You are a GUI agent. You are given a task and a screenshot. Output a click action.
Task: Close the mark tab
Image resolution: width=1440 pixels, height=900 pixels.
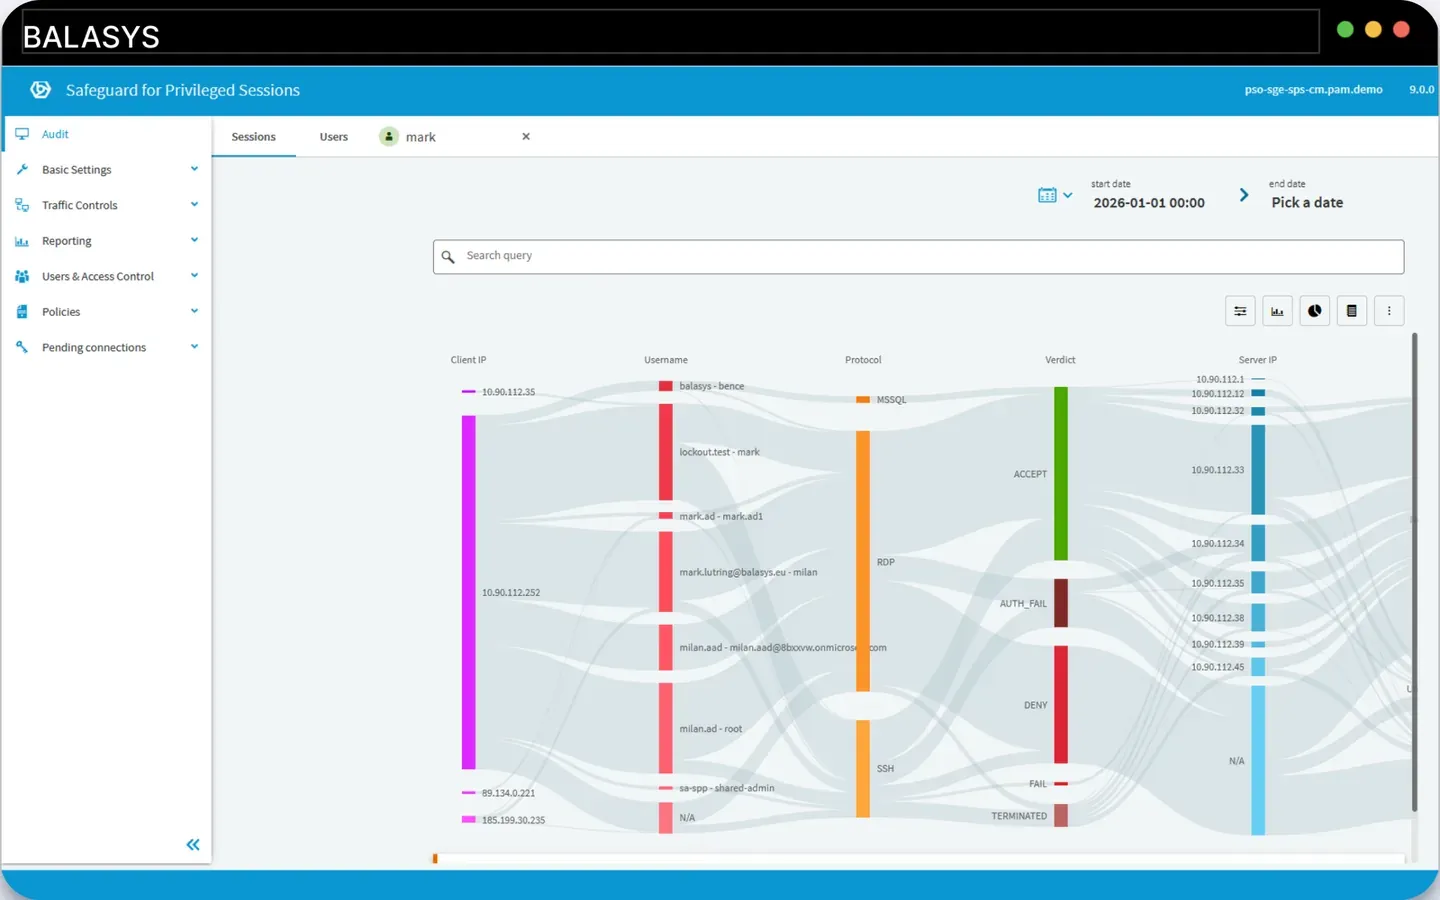(x=526, y=136)
